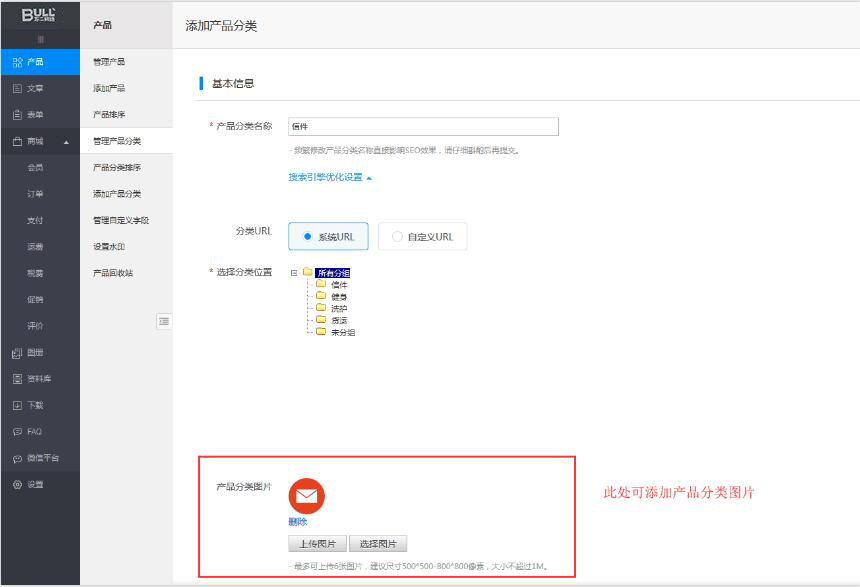Viewport: 860px width, 587px height.
Task: Open the 图册 album icon
Action: coord(17,353)
